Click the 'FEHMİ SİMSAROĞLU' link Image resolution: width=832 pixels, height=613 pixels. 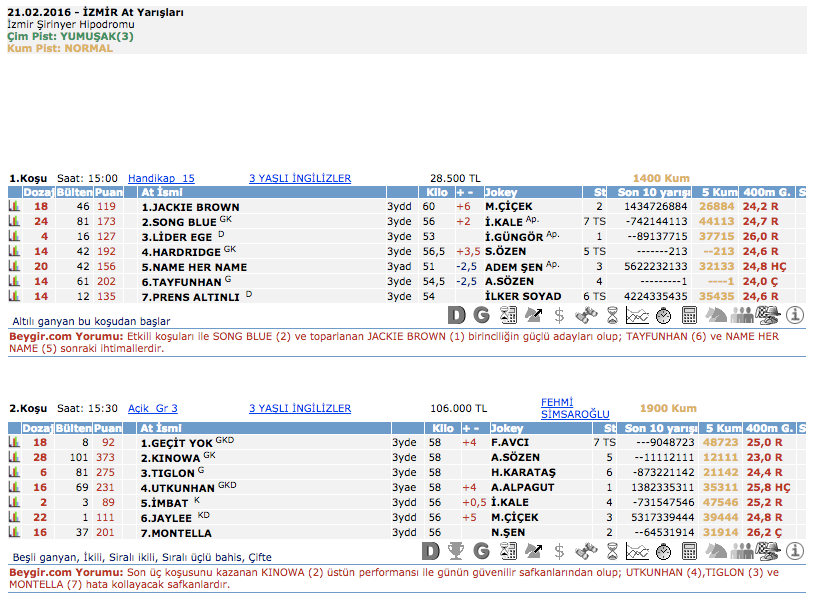tap(574, 408)
